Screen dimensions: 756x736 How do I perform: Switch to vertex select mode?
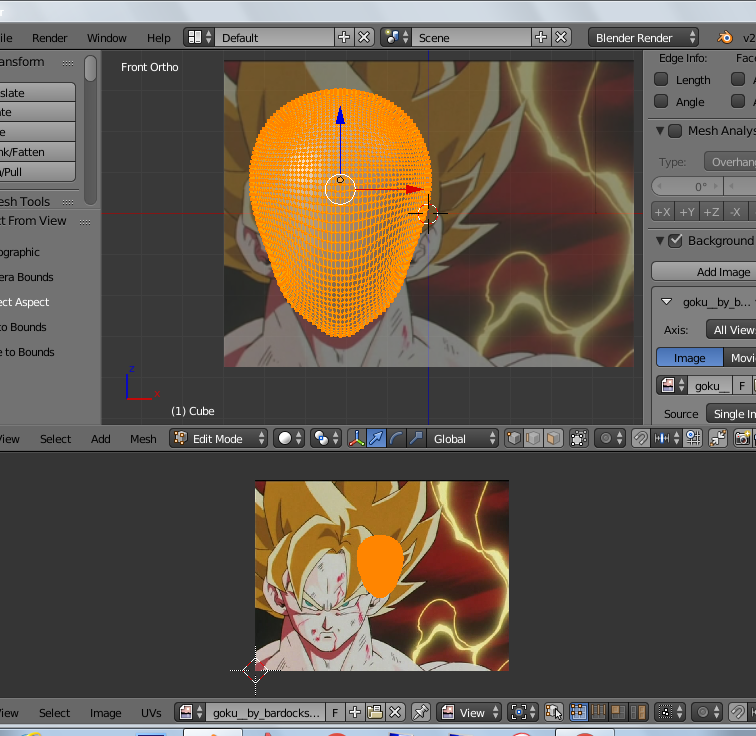pyautogui.click(x=514, y=438)
